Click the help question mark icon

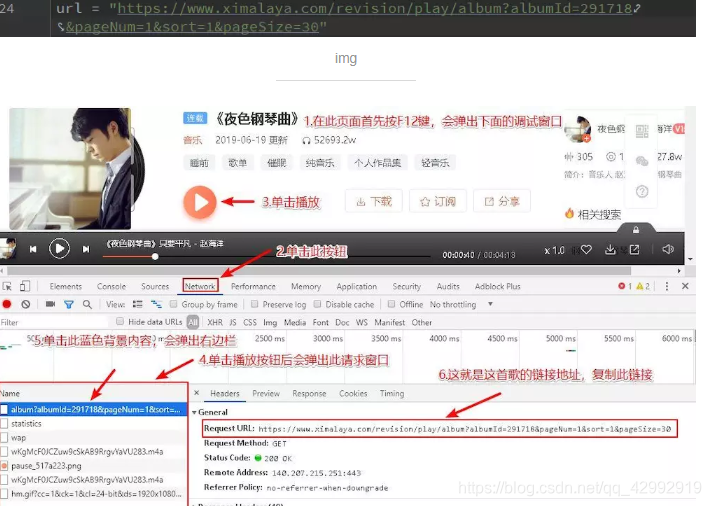coord(642,191)
